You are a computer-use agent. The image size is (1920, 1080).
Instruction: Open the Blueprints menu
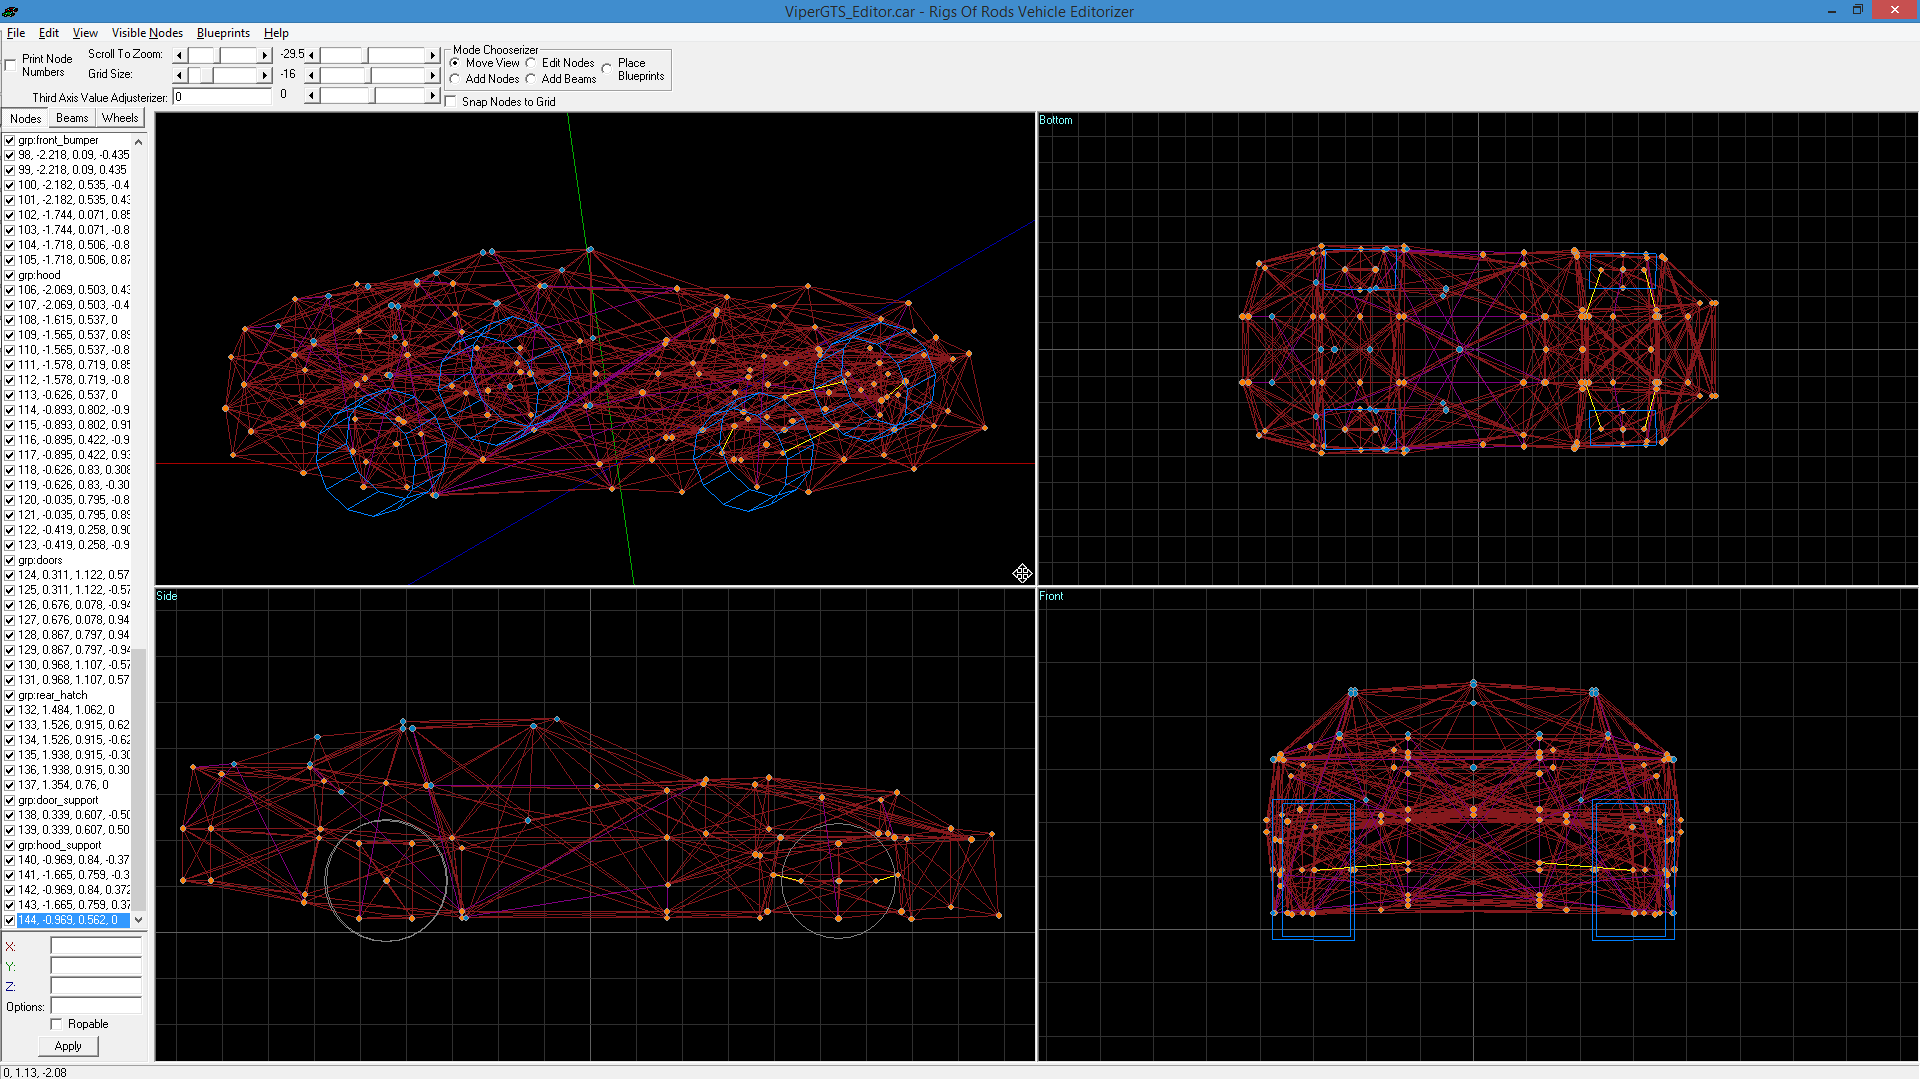tap(223, 33)
